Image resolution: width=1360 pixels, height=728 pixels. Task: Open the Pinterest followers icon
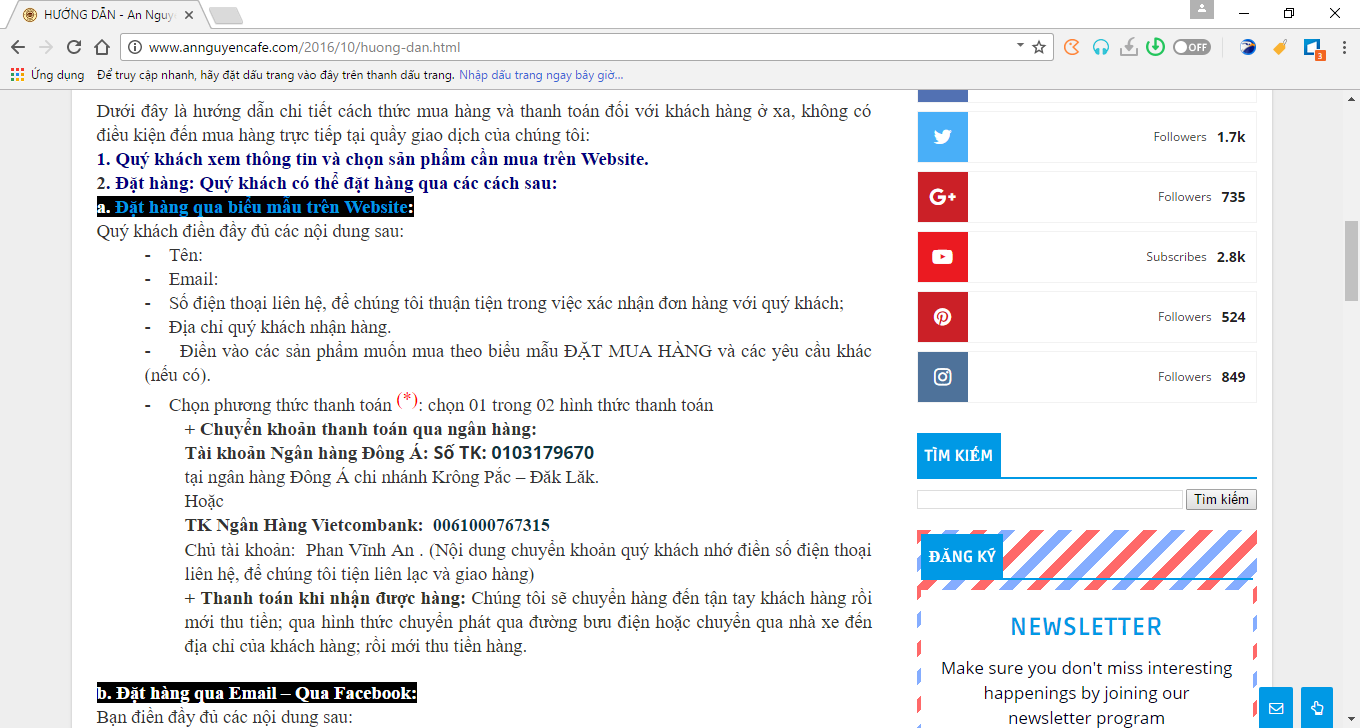point(942,317)
